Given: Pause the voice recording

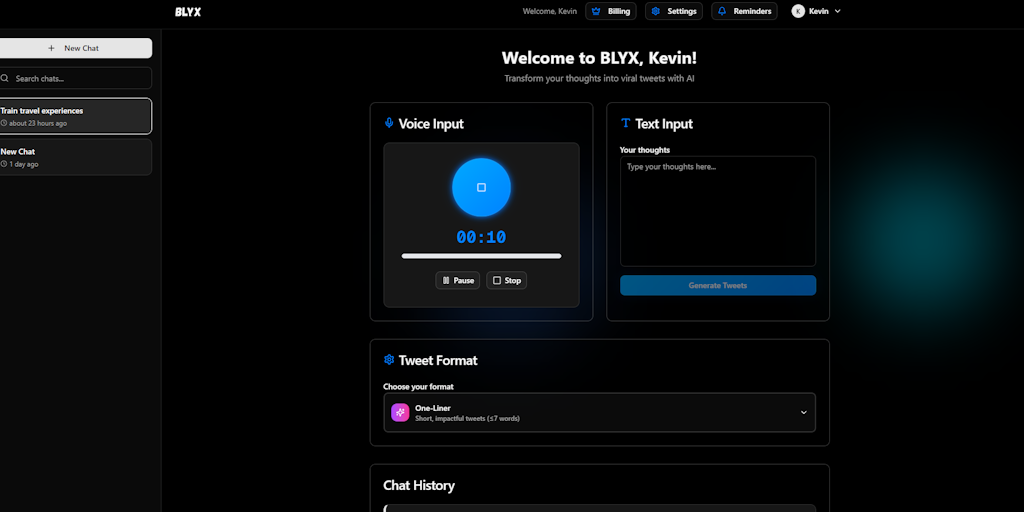Looking at the screenshot, I should point(458,280).
